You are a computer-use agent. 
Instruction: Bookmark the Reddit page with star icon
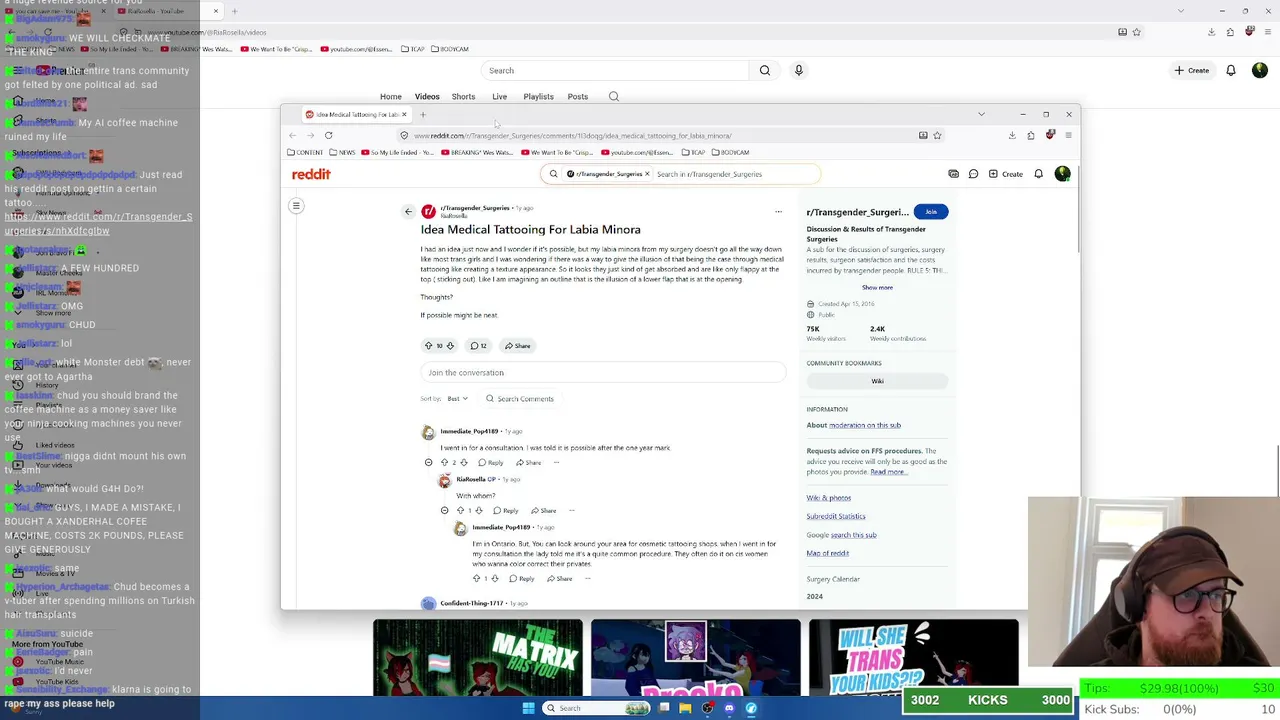(x=937, y=135)
